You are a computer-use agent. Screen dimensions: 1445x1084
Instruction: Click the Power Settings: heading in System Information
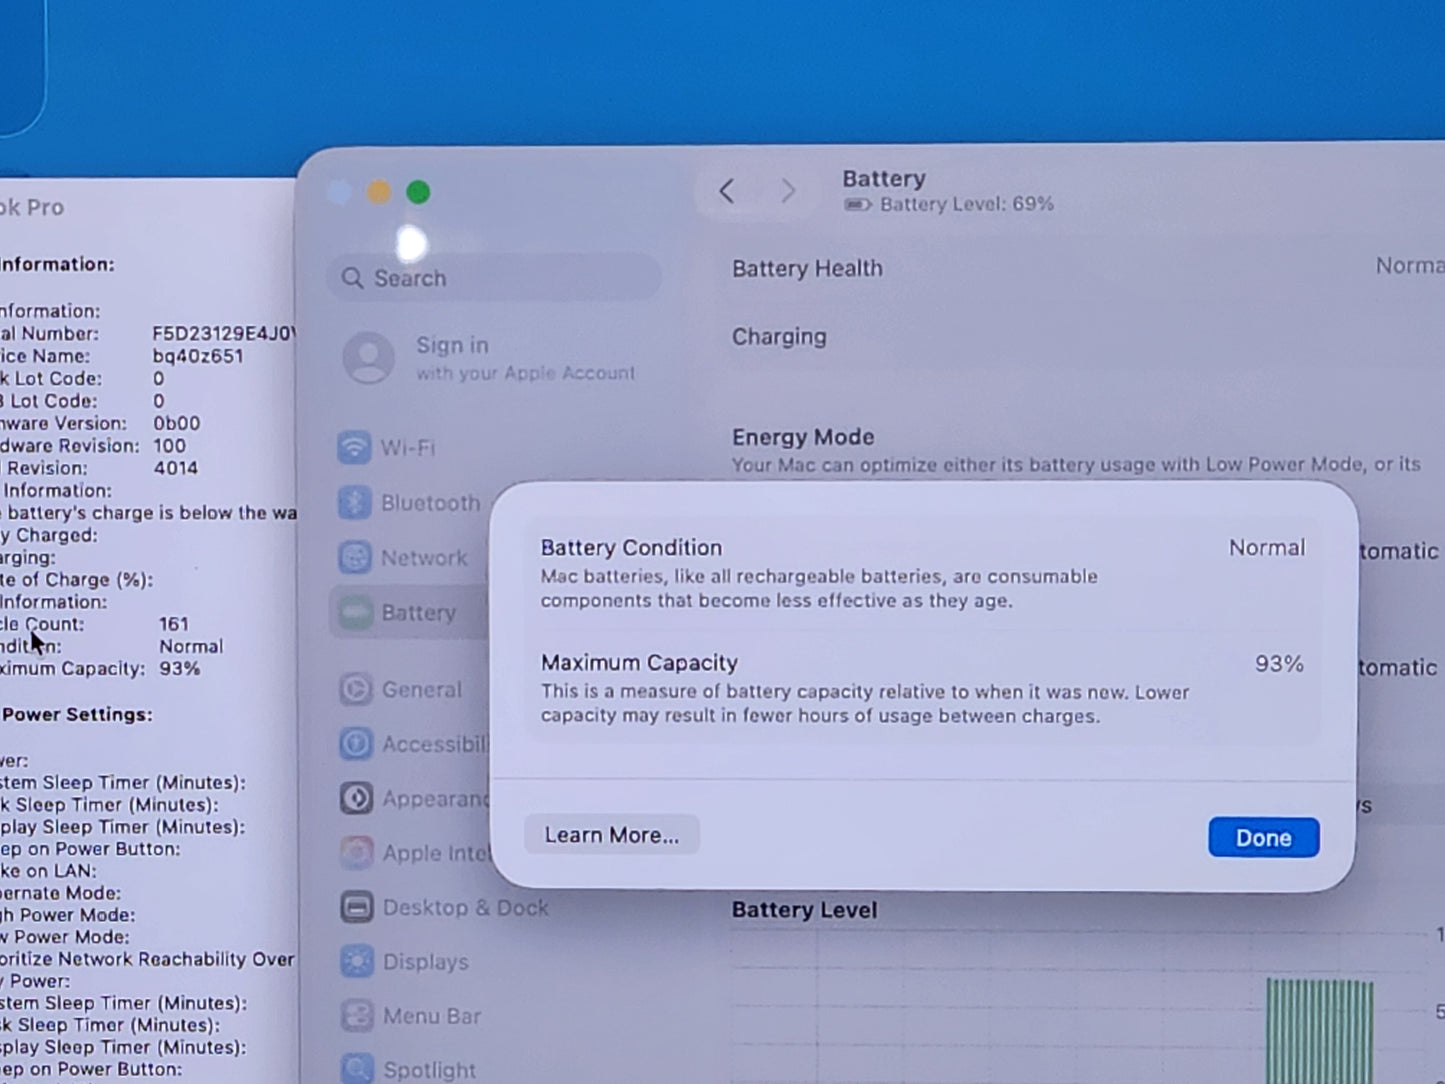click(x=77, y=715)
